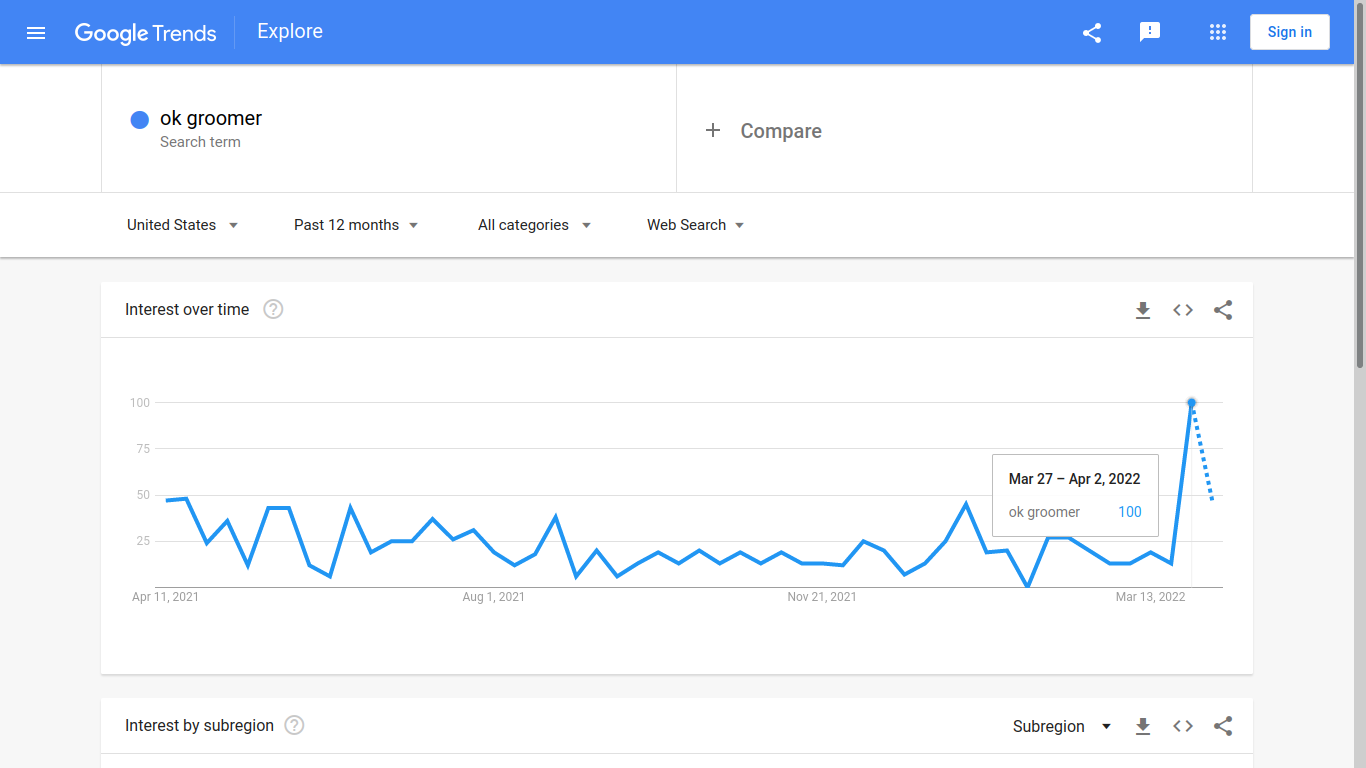The height and width of the screenshot is (768, 1366).
Task: Send feedback using the header icon
Action: click(x=1150, y=32)
